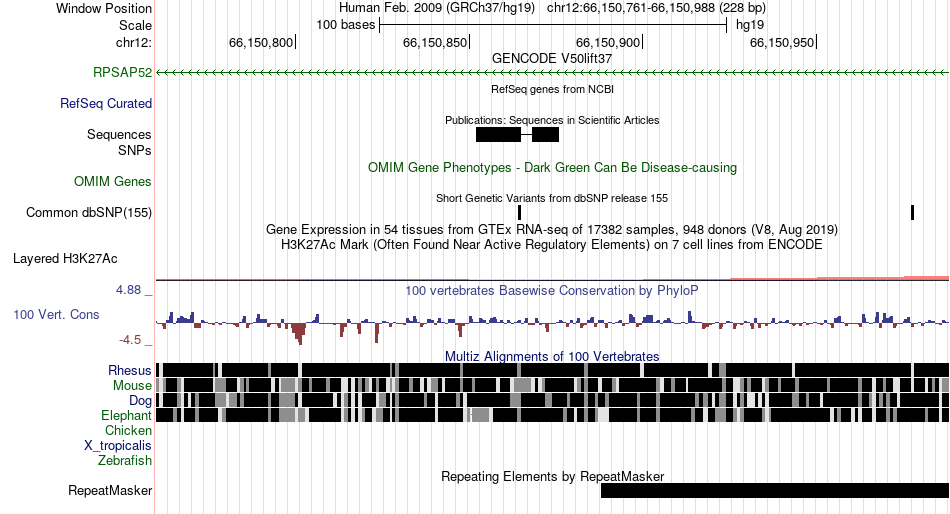Select the Dog alignment row label
This screenshot has width=950, height=514.
[x=140, y=401]
